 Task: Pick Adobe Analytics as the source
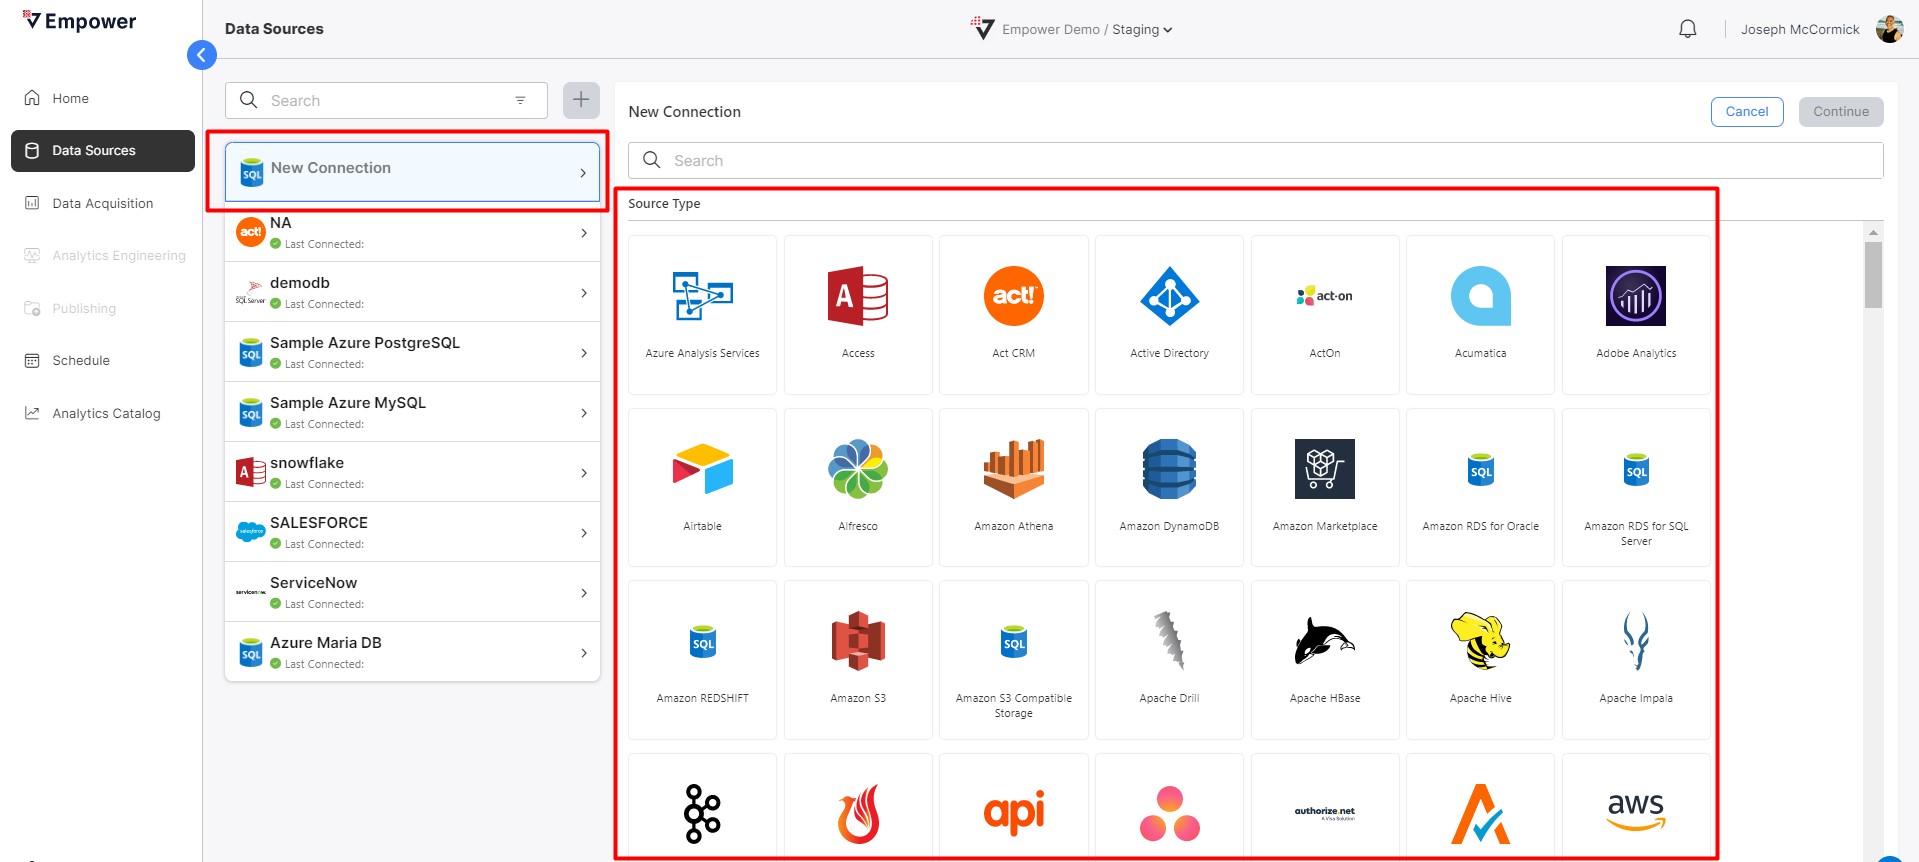[x=1636, y=314]
